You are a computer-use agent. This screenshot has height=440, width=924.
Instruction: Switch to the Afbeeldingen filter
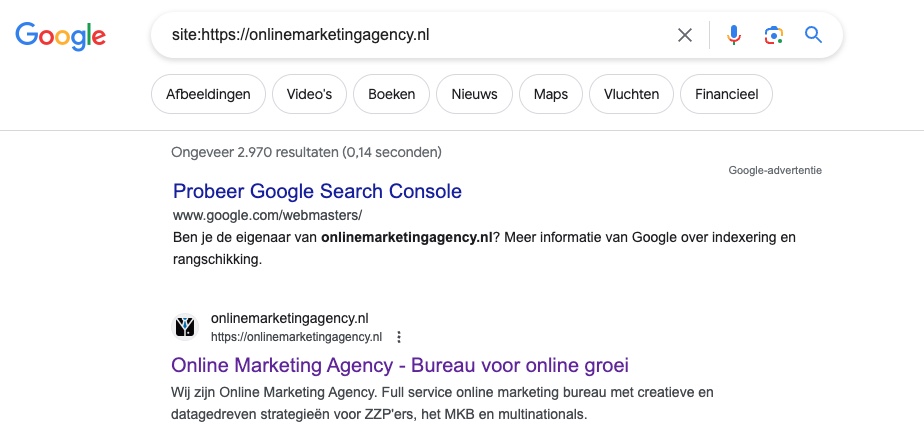pyautogui.click(x=208, y=95)
